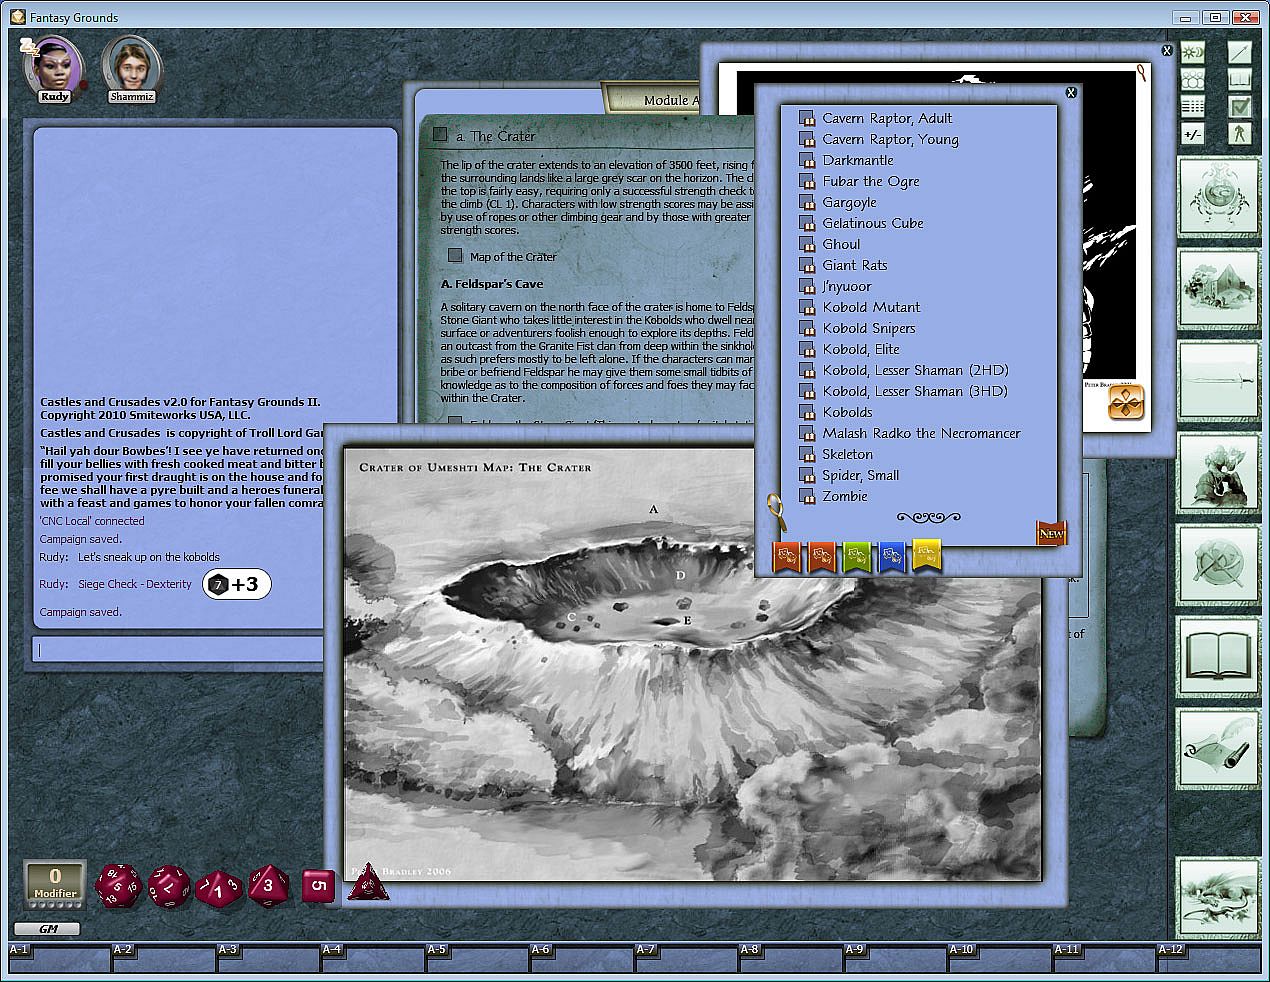Open the +/- modifiers tool
Image resolution: width=1270 pixels, height=982 pixels.
coord(1193,134)
